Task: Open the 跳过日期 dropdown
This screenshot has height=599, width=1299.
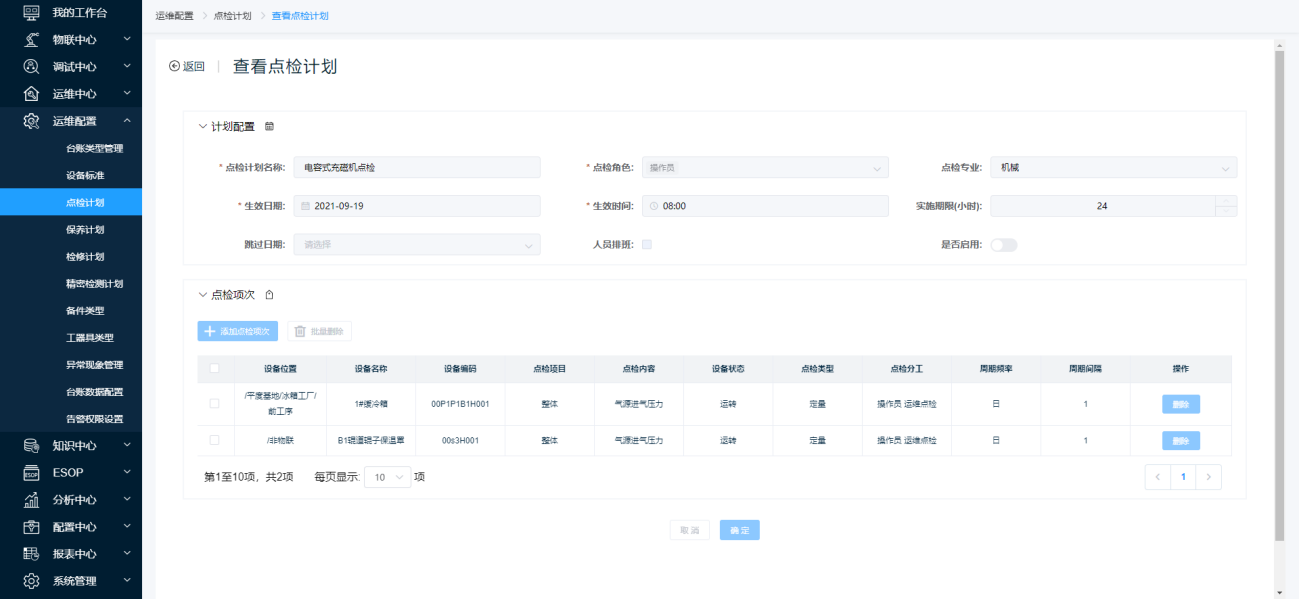Action: [417, 244]
